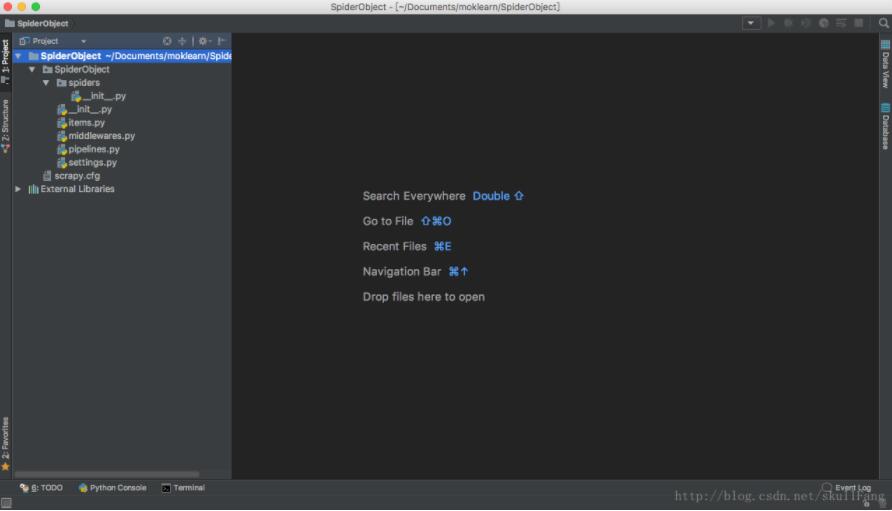Select scrapy.cfg file
Screen dimensions: 892x511
[72, 176]
